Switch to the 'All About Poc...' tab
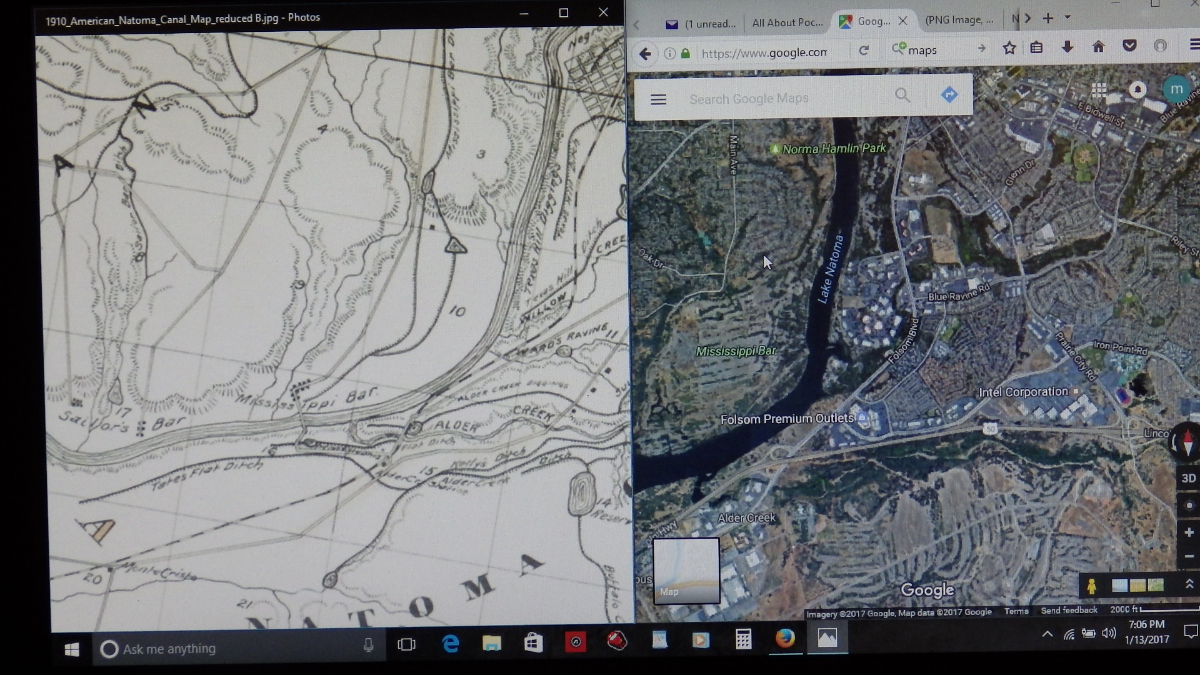Screen dimensions: 1200x675 click(787, 22)
